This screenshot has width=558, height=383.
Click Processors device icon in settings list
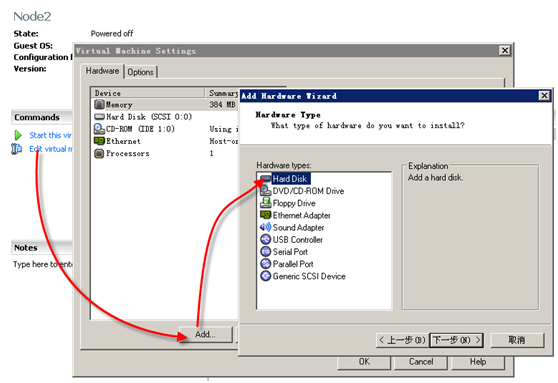99,153
